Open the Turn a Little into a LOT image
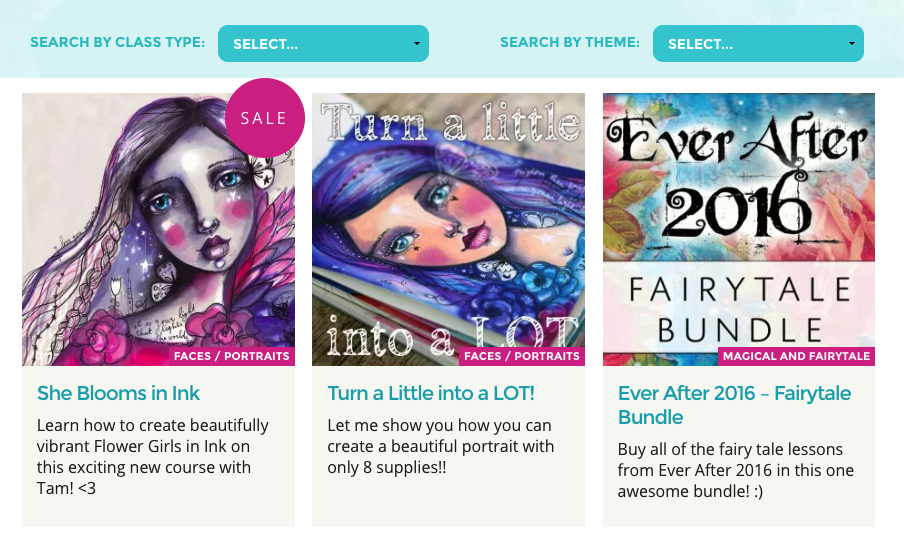The height and width of the screenshot is (543, 904). point(449,229)
